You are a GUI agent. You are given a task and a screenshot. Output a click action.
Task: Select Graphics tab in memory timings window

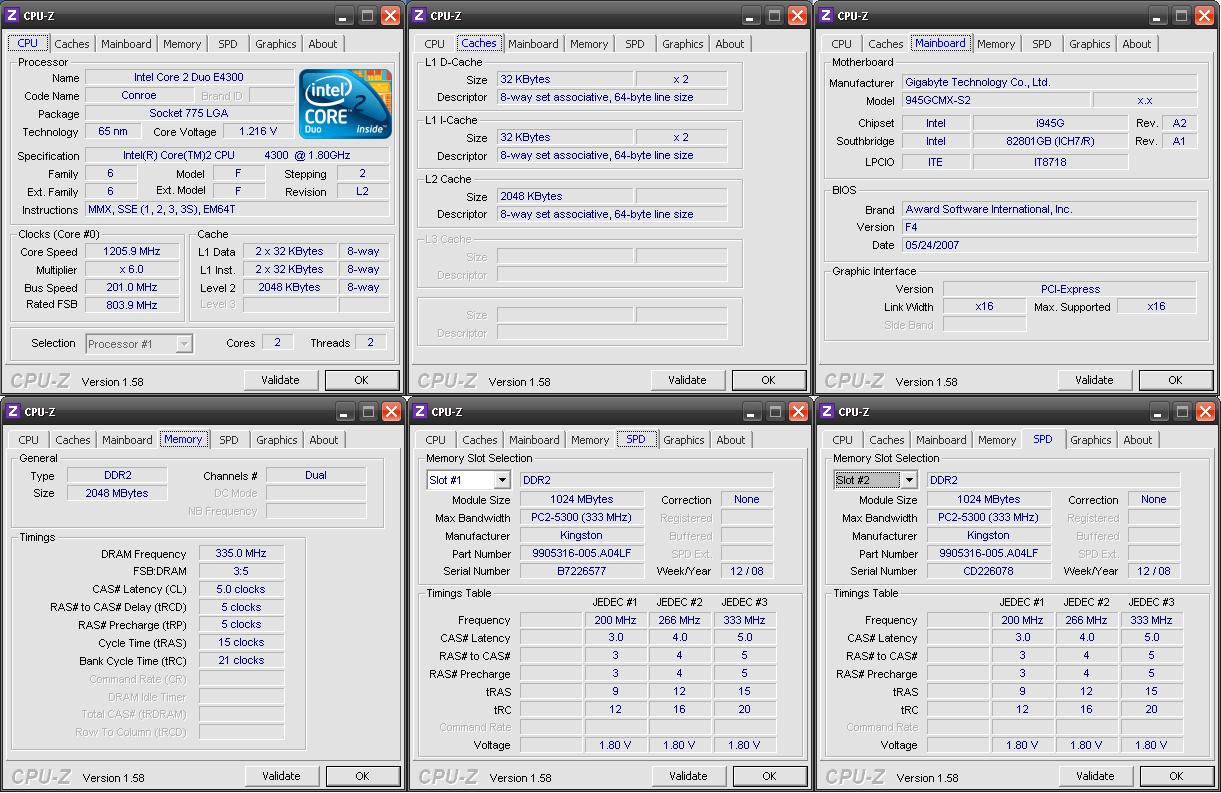[x=277, y=440]
